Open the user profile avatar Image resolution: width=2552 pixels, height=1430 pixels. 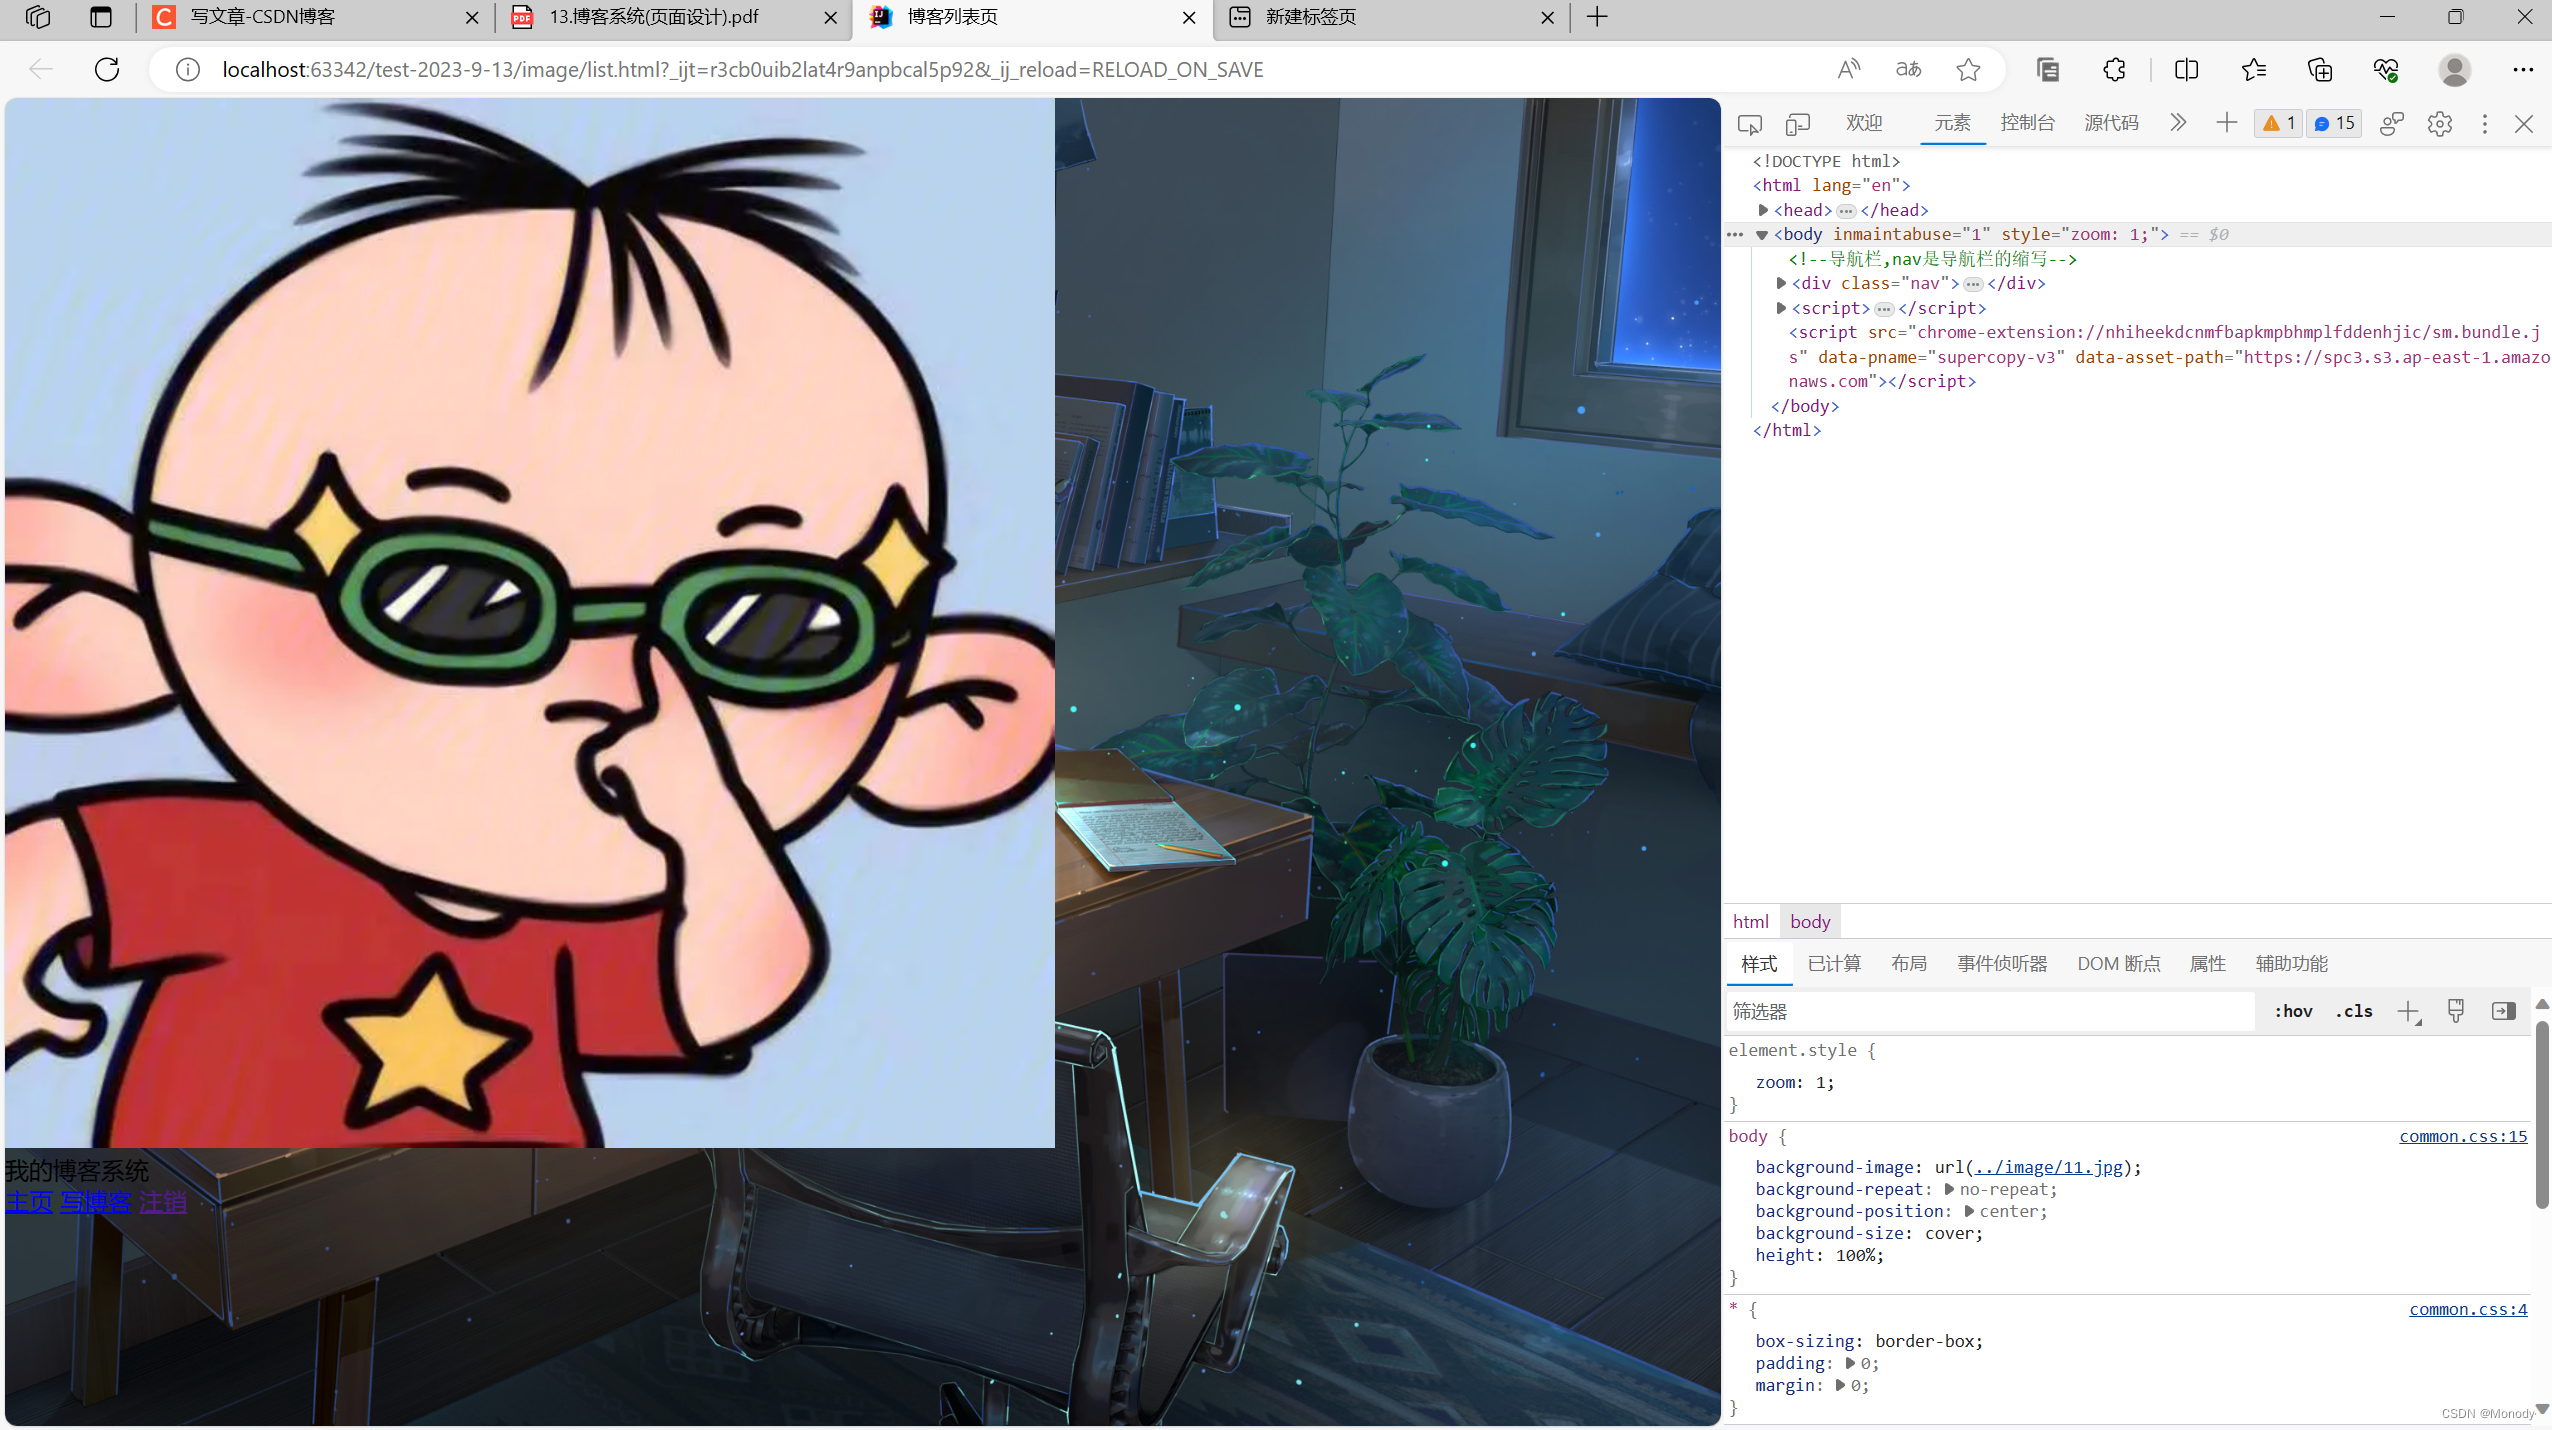[x=2454, y=69]
